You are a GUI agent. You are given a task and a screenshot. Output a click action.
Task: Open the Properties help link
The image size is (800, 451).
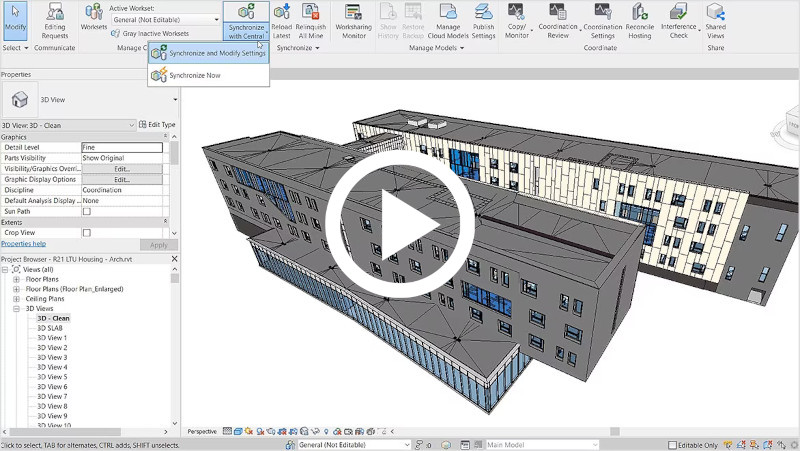point(23,244)
